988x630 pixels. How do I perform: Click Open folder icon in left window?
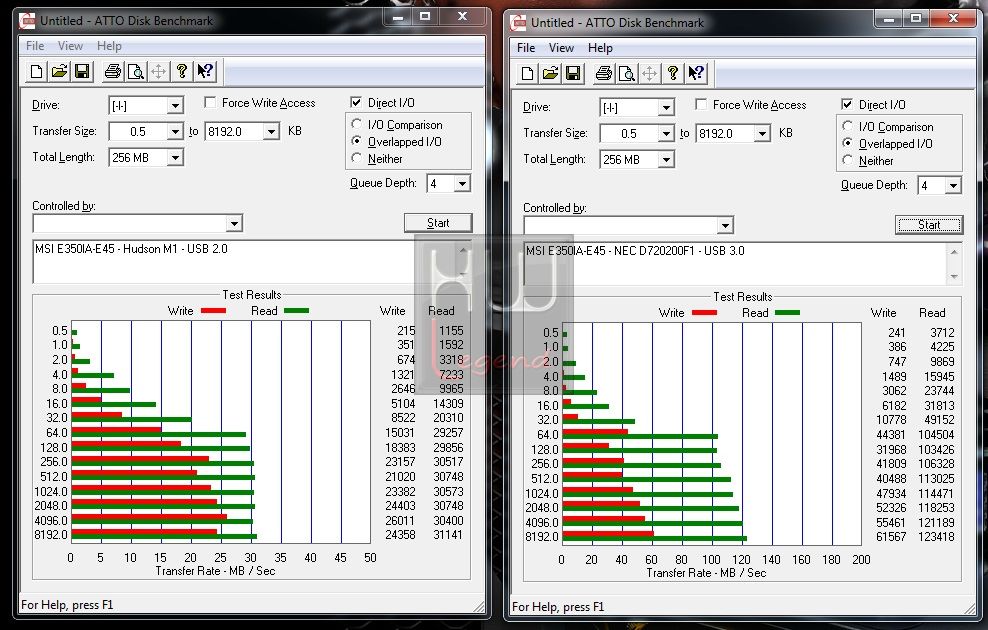coord(59,71)
